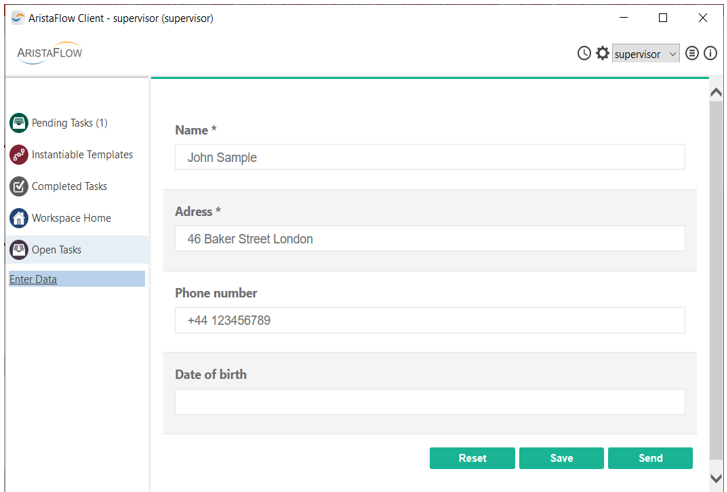
Task: Open settings via the gear icon
Action: [602, 53]
